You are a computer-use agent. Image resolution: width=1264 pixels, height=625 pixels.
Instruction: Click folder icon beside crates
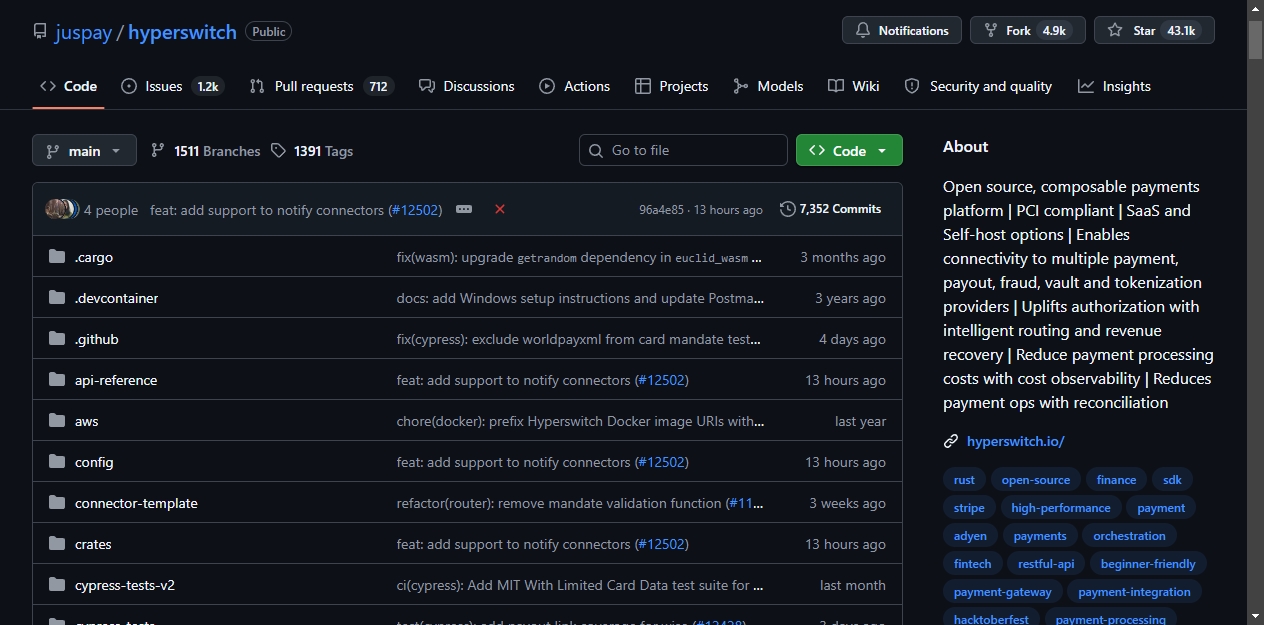pos(57,544)
